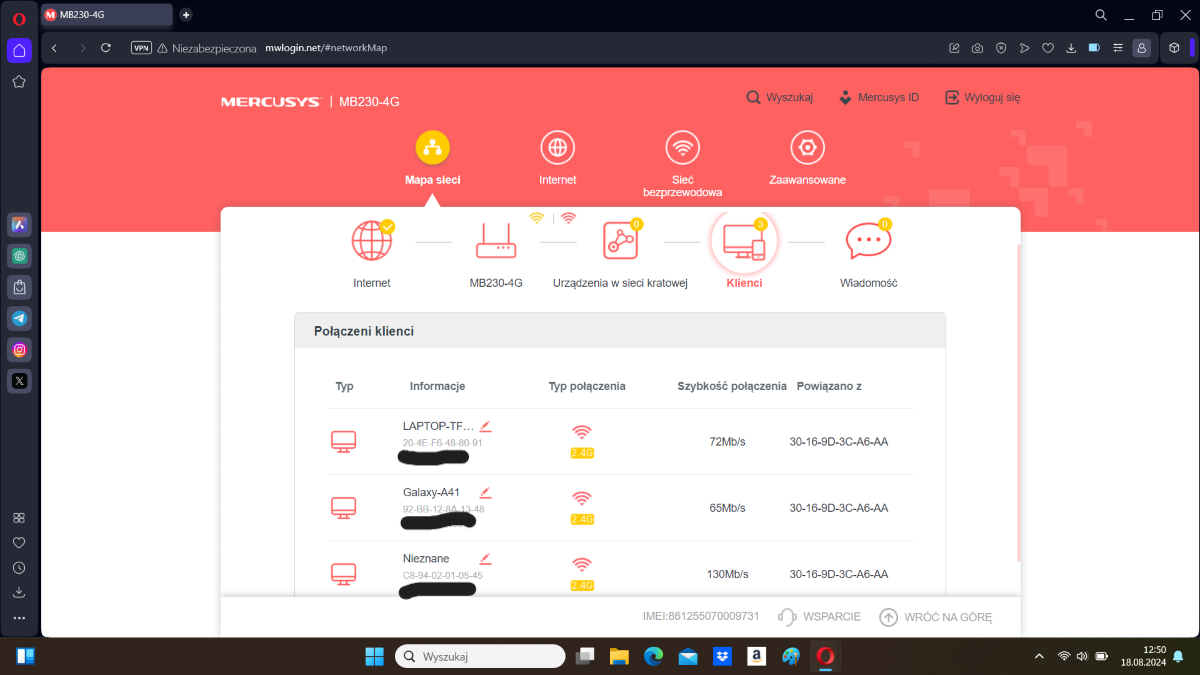Click the Windows taskbar Wyszukaj search box

[480, 656]
